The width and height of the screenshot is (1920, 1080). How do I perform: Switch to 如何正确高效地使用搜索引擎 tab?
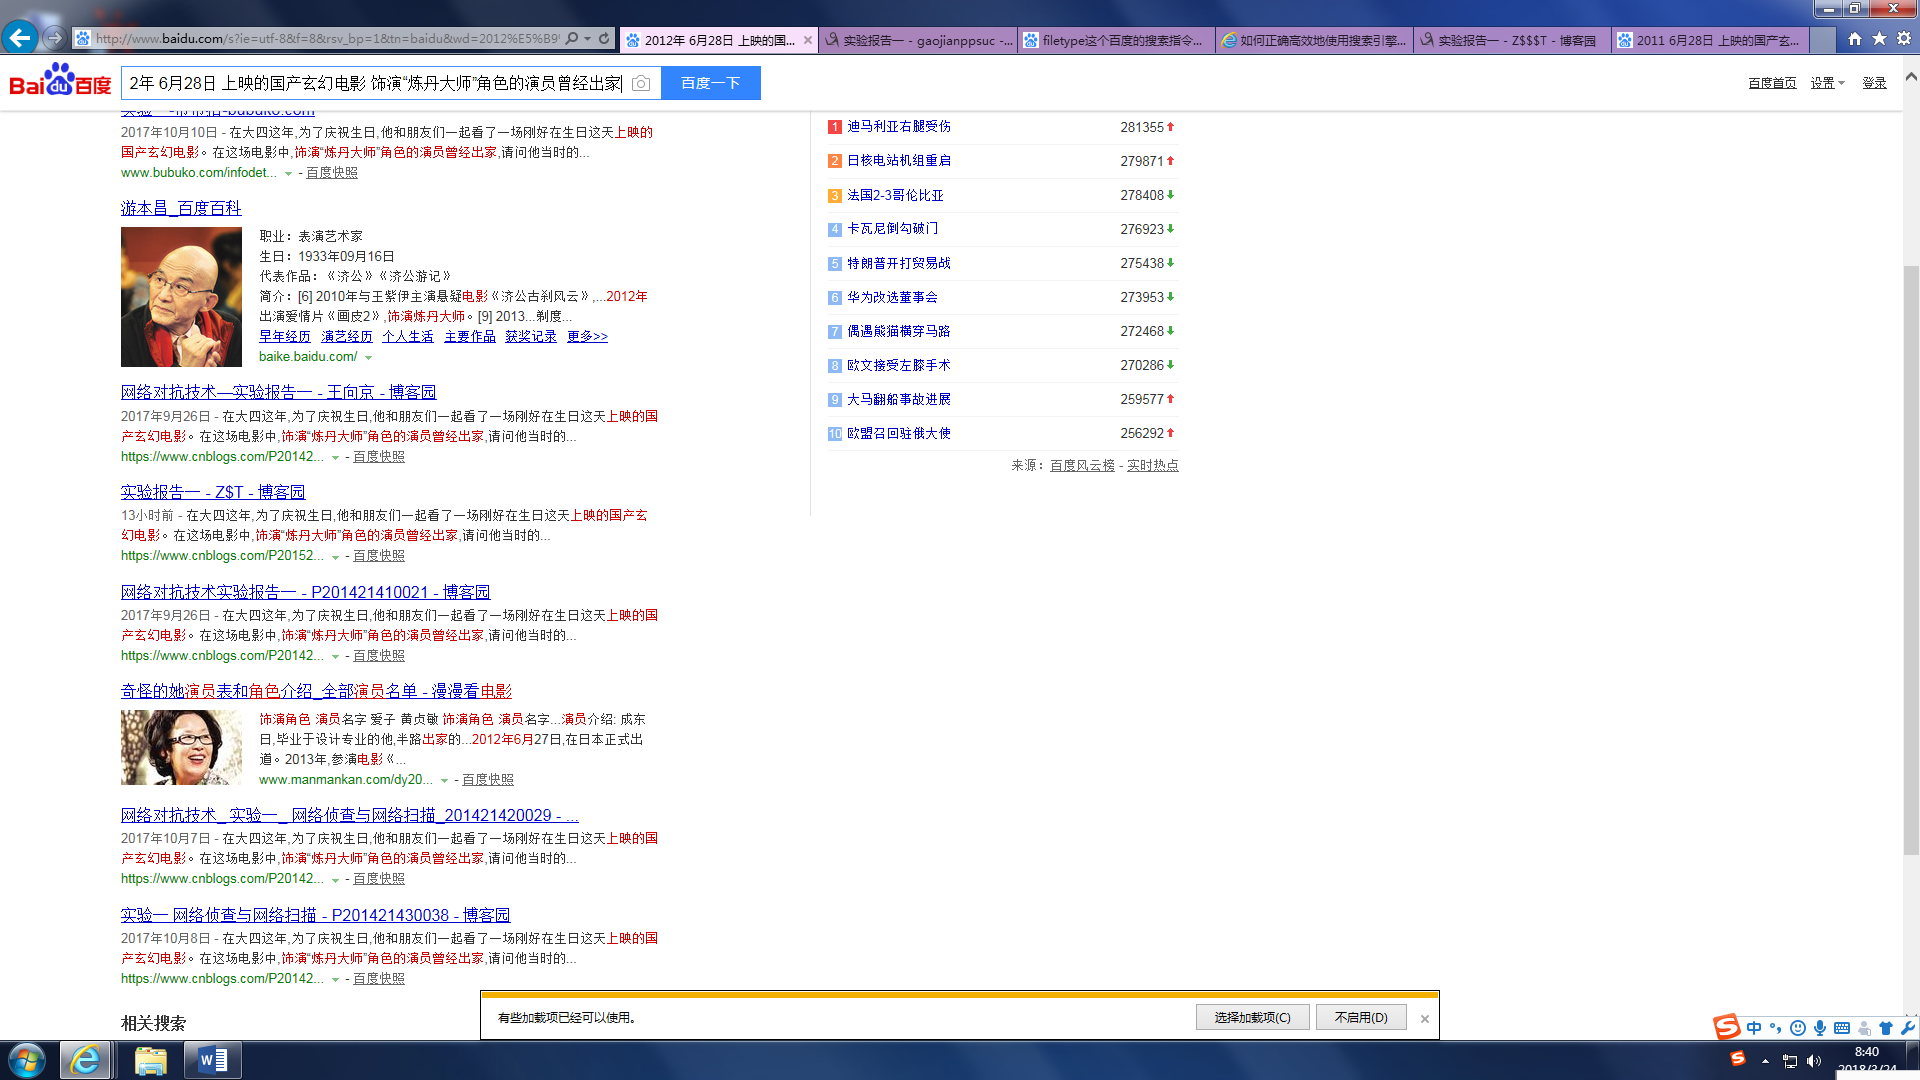(x=1312, y=40)
